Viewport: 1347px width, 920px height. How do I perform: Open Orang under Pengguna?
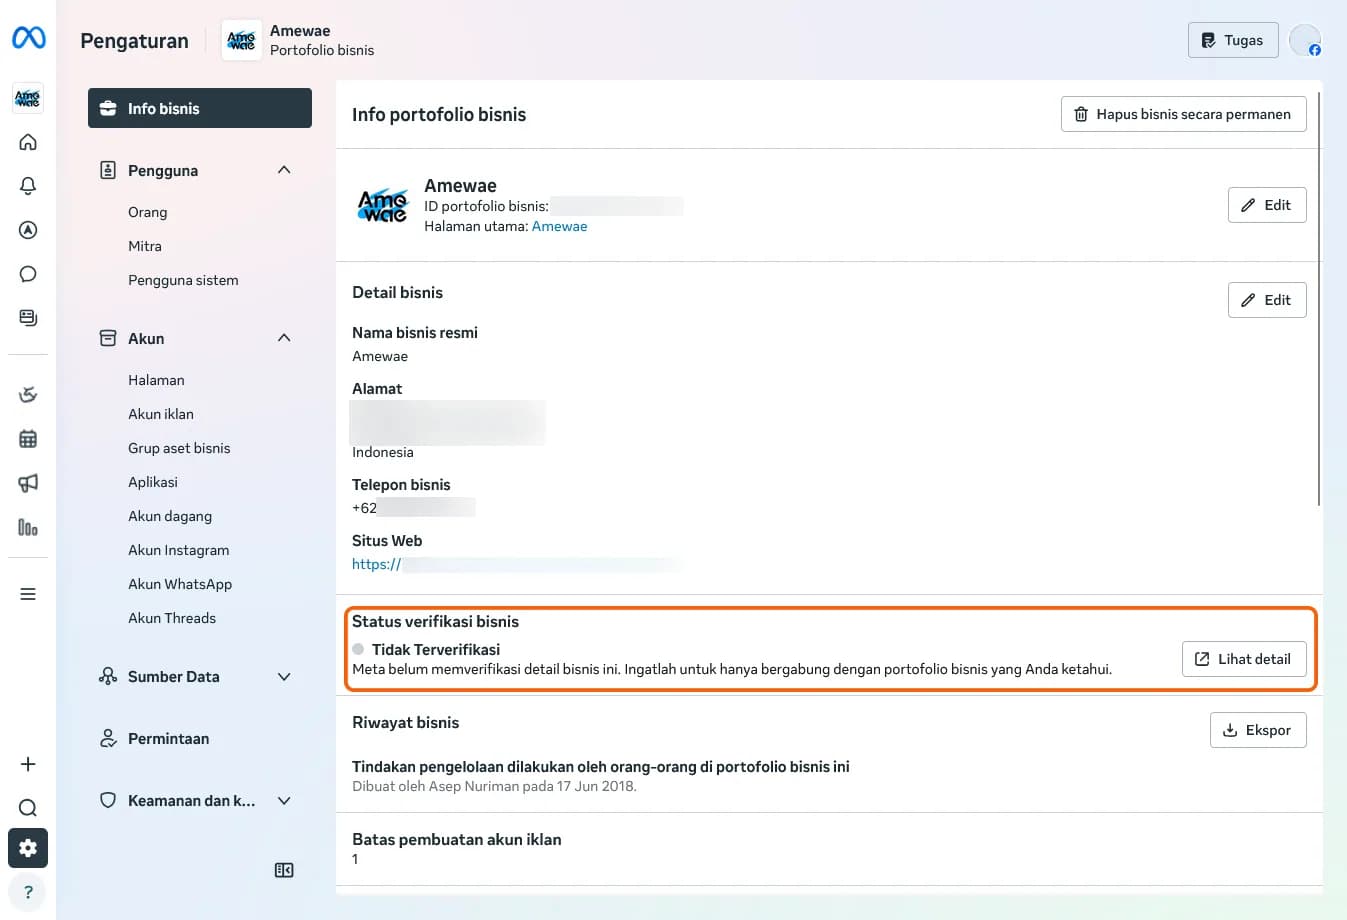tap(148, 212)
